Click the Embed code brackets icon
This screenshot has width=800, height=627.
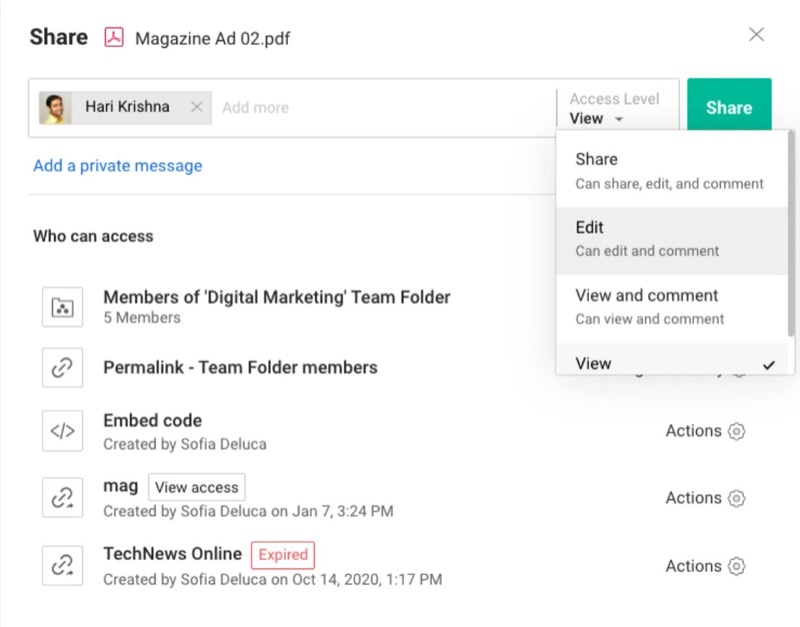62,431
